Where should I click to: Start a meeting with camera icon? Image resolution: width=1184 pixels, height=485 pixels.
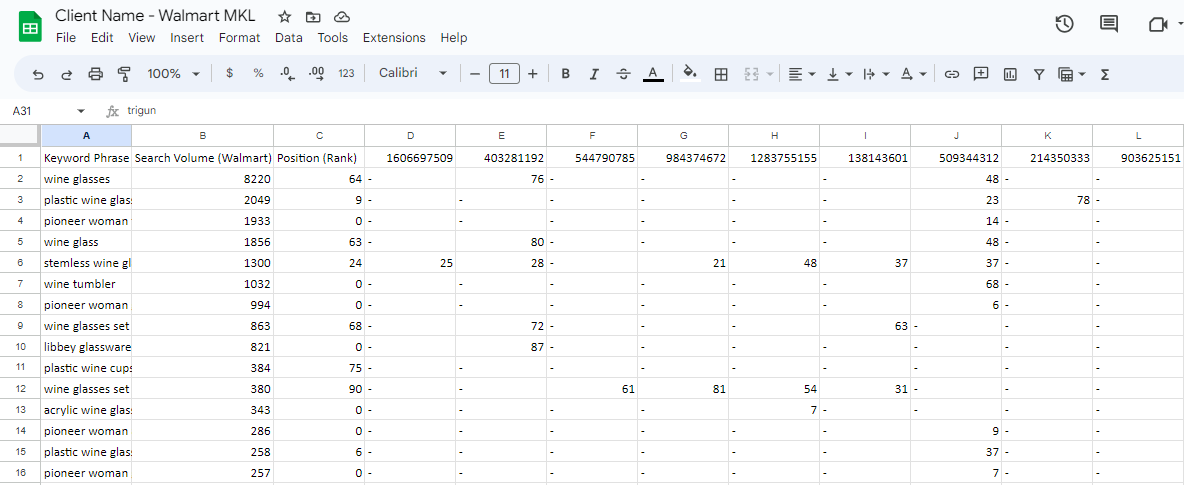coord(1158,24)
